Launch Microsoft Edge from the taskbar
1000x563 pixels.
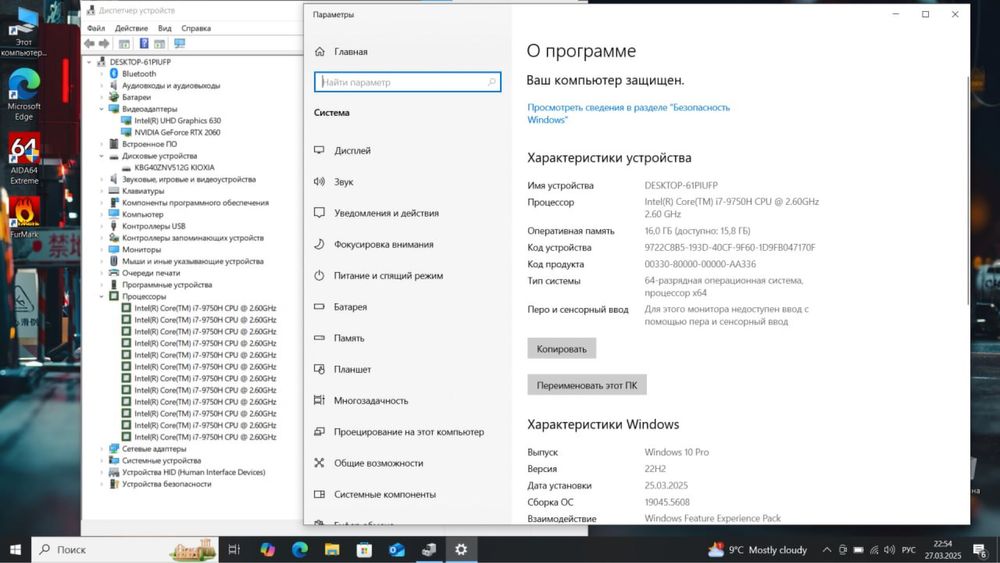pos(300,550)
